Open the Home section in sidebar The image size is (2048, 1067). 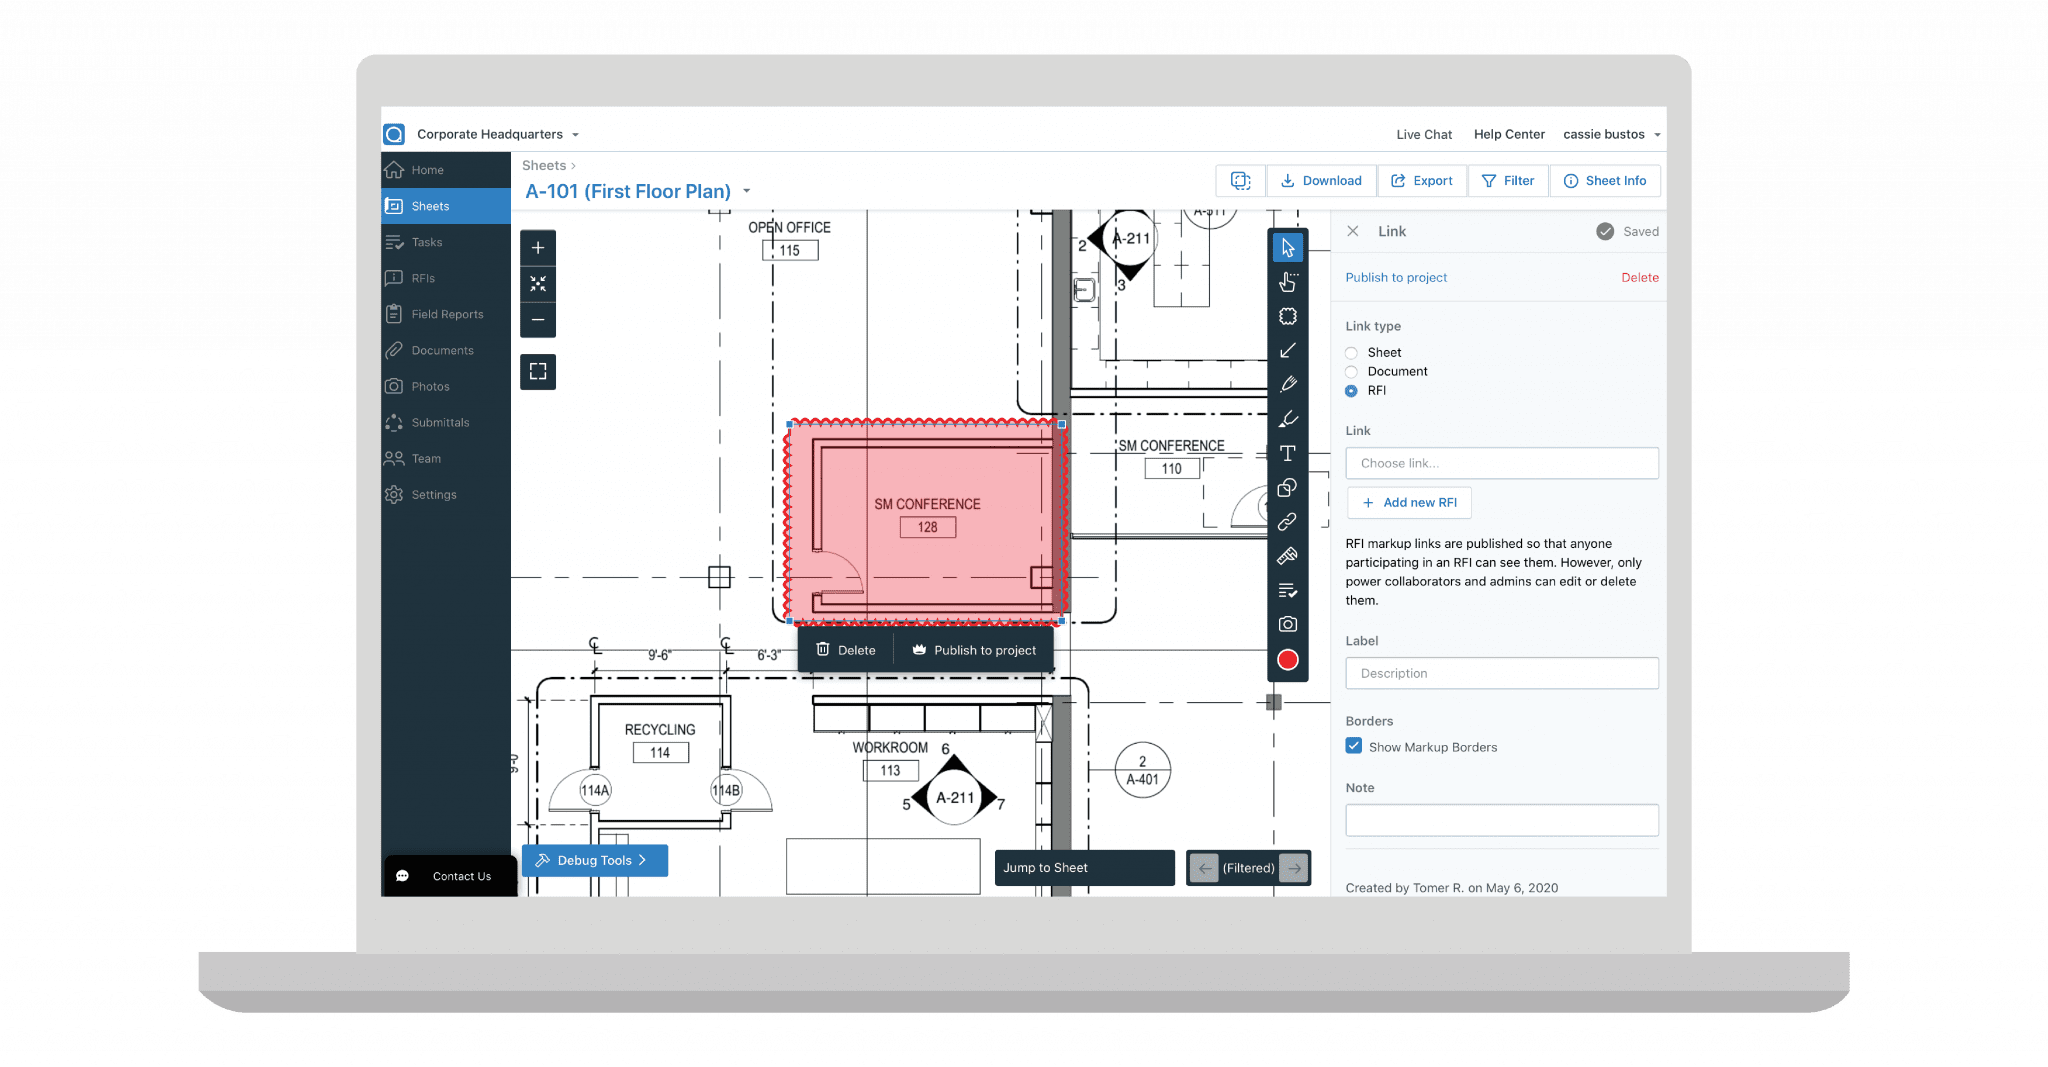[x=446, y=170]
